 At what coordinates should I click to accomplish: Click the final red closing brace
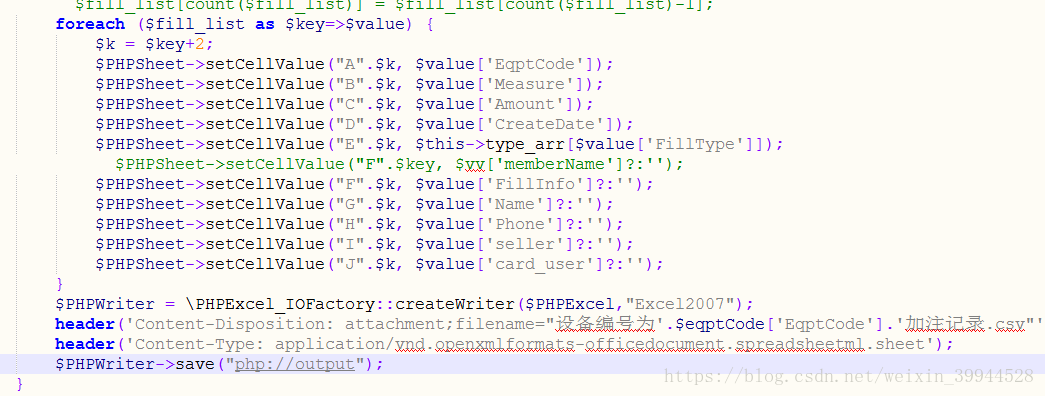pyautogui.click(x=20, y=384)
